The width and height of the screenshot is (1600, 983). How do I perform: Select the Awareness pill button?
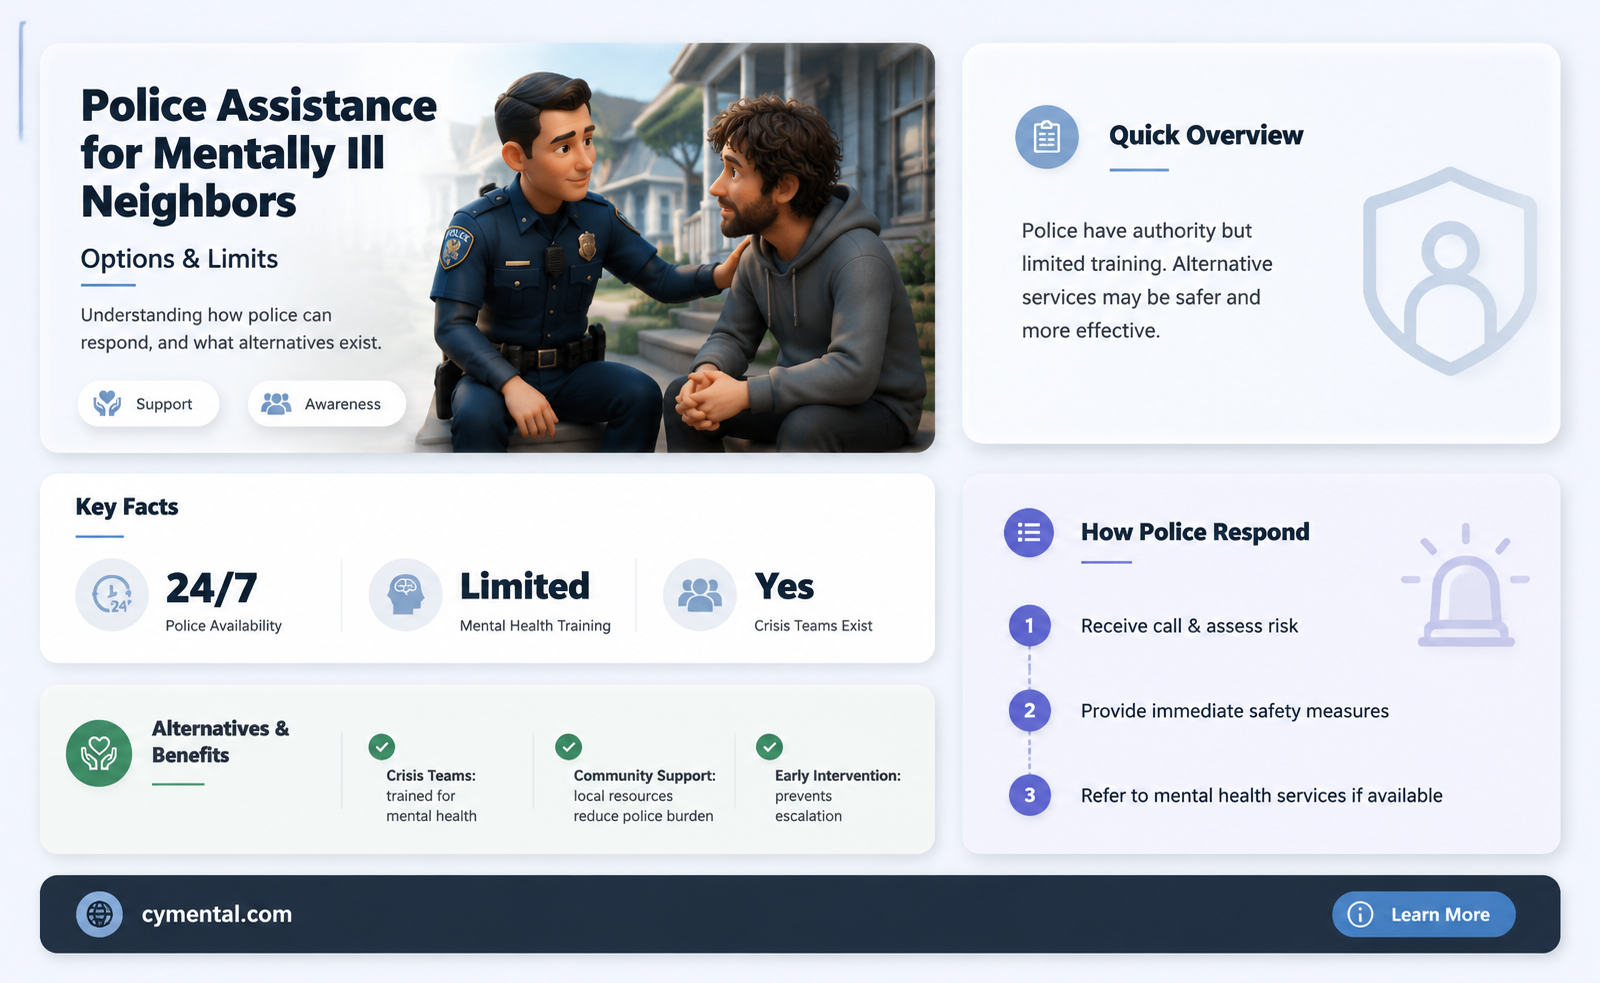[327, 404]
